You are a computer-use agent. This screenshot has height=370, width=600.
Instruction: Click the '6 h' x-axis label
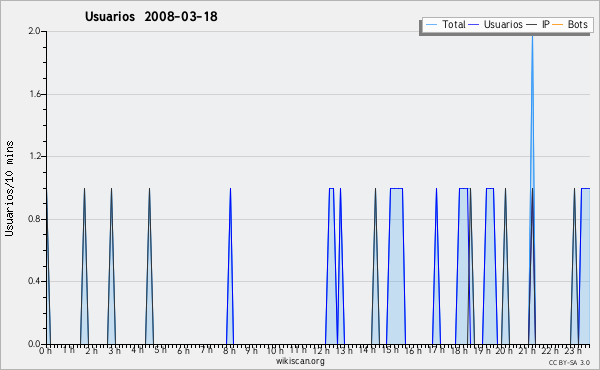pyautogui.click(x=183, y=351)
